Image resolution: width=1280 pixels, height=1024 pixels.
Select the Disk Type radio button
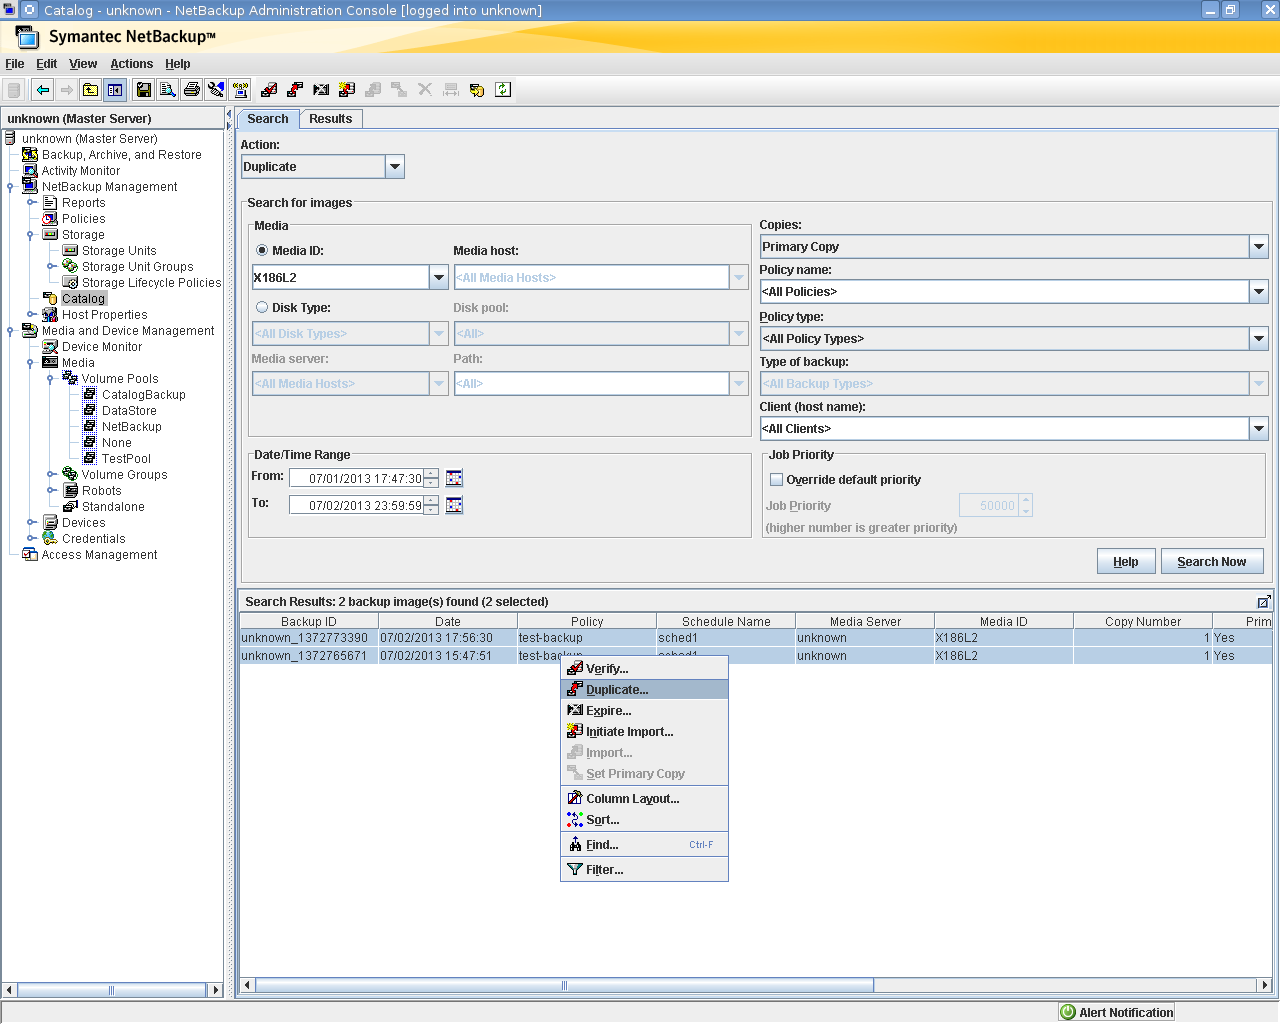(262, 308)
